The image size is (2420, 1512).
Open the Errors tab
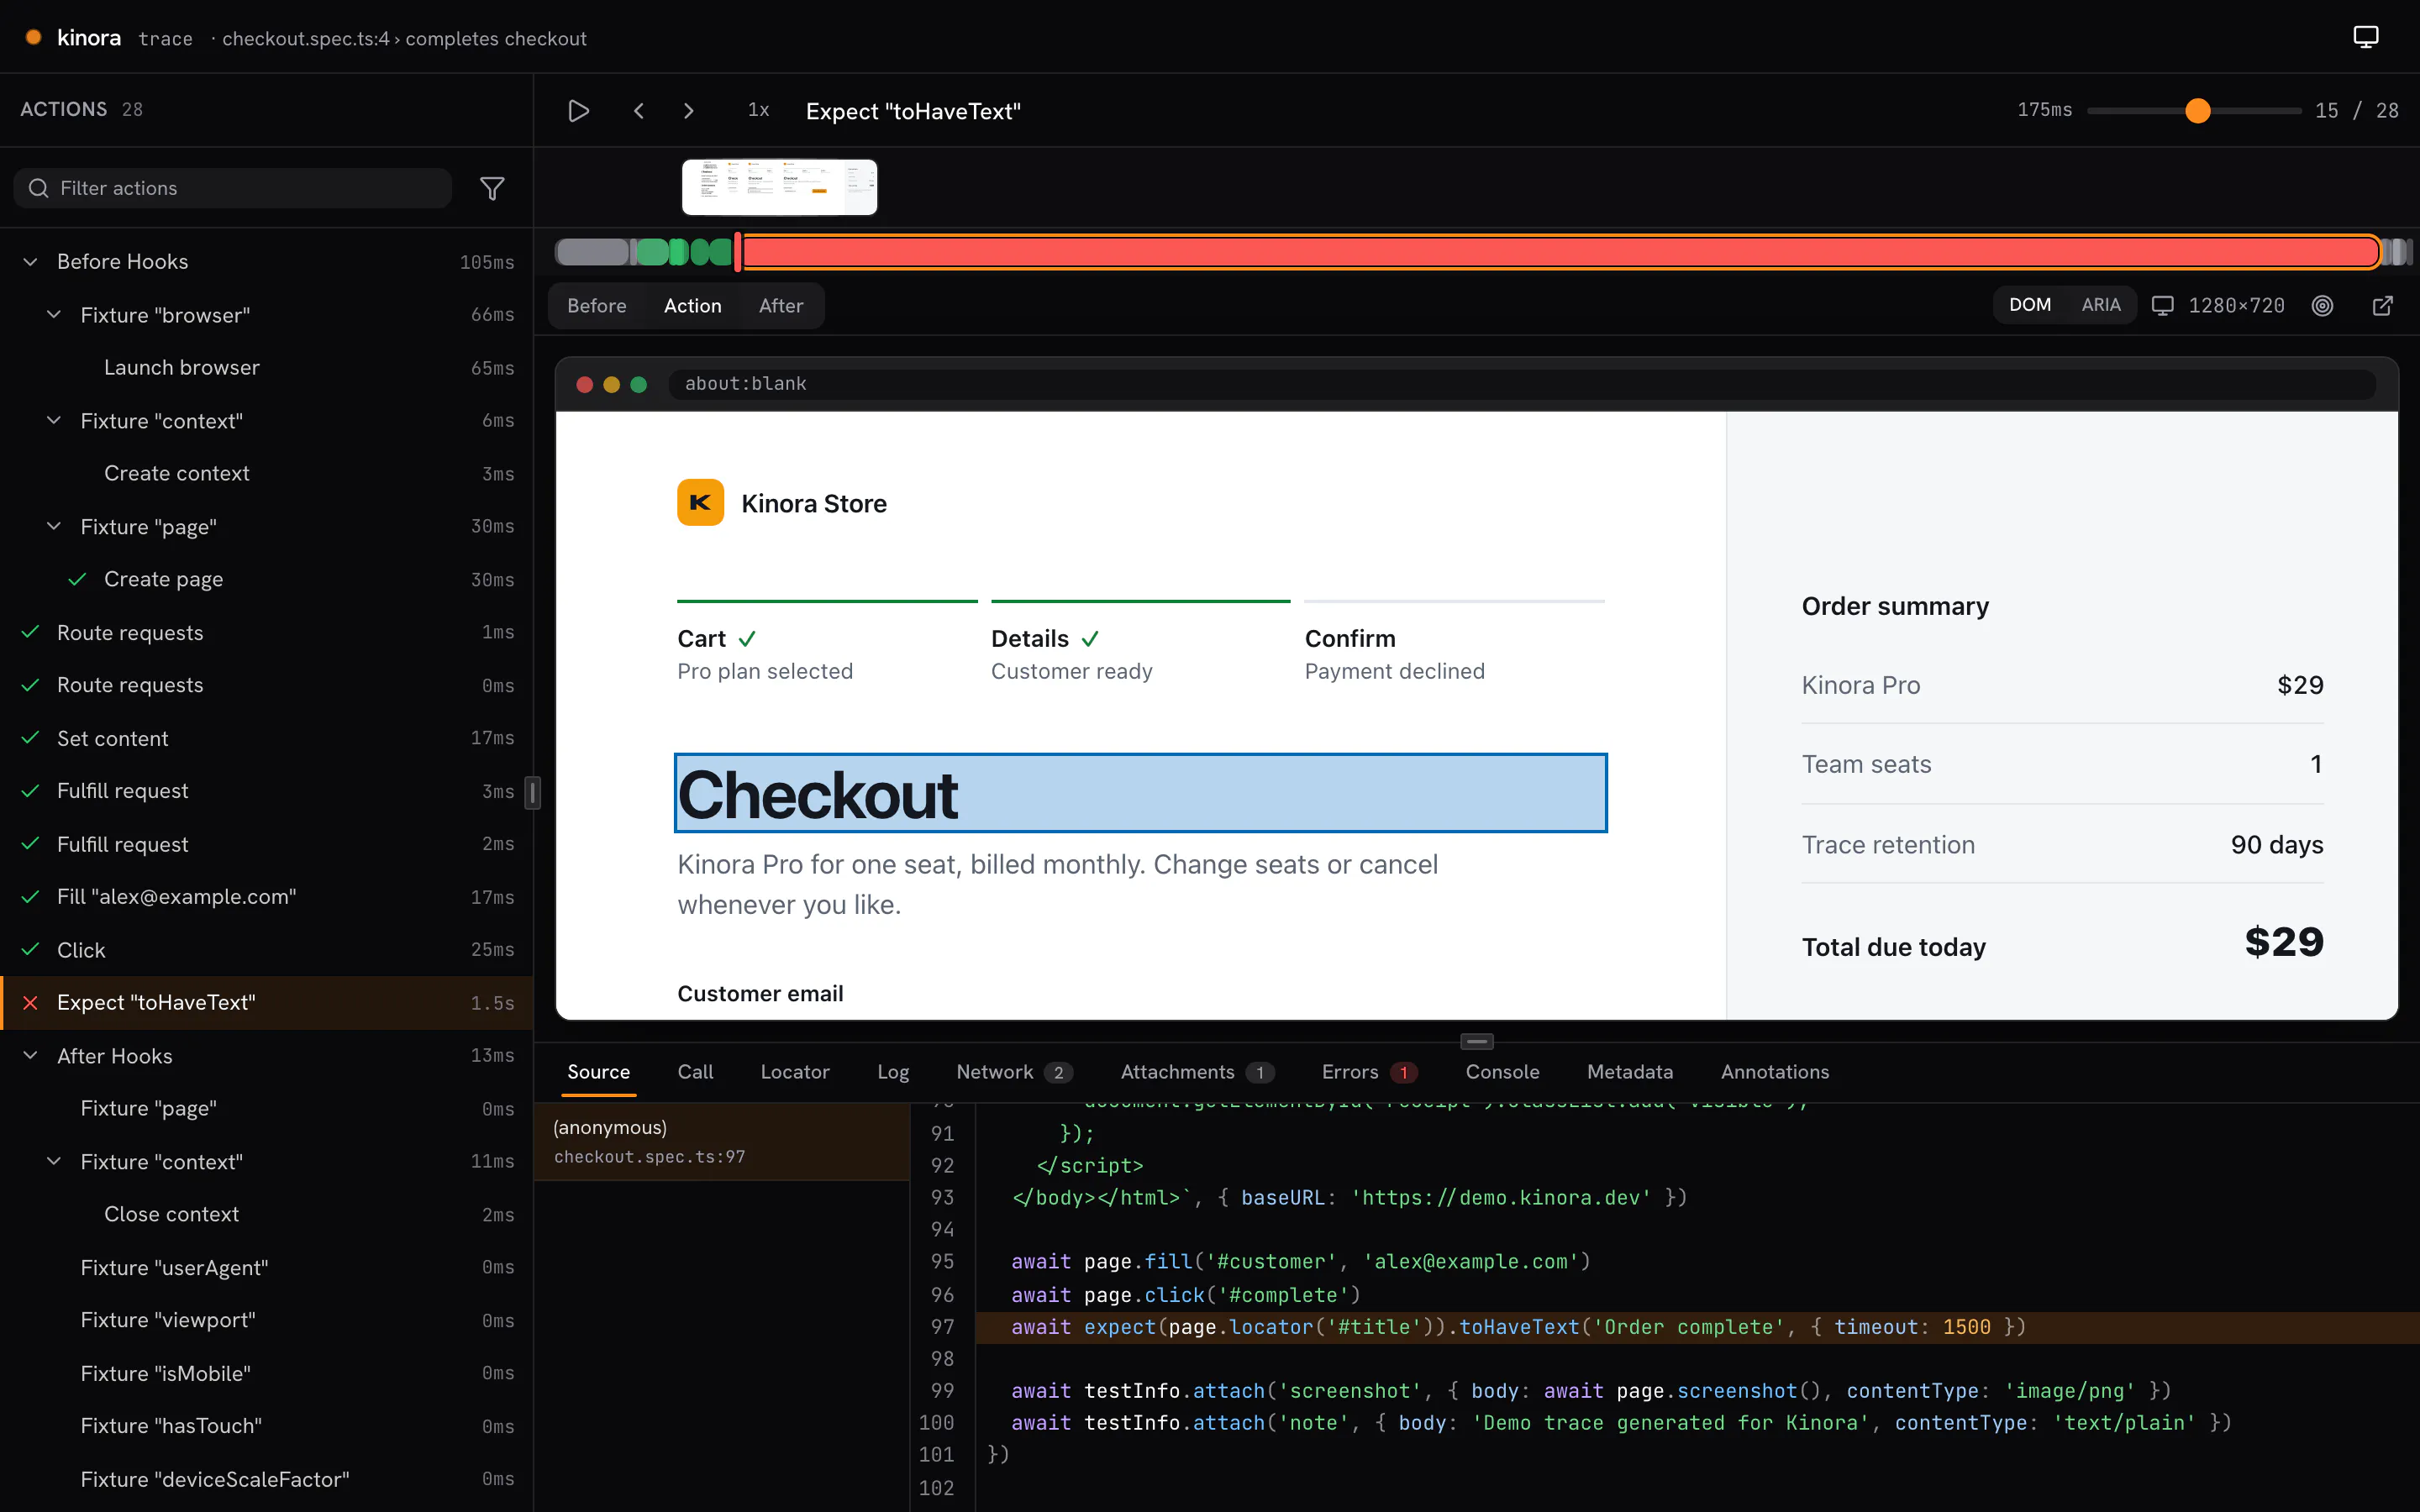tap(1369, 1072)
